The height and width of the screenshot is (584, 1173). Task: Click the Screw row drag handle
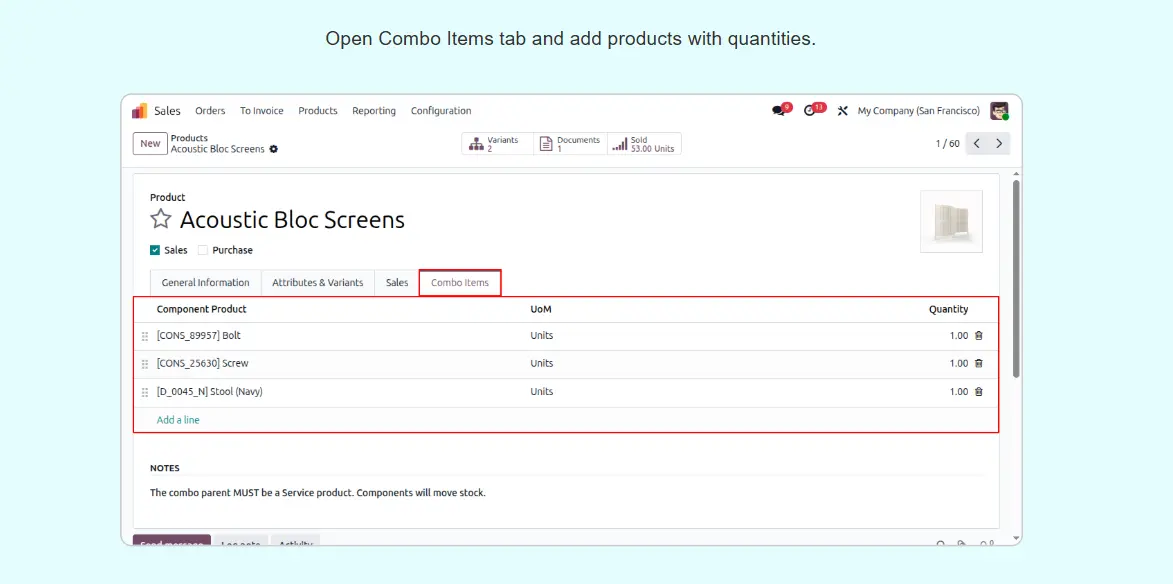[145, 364]
